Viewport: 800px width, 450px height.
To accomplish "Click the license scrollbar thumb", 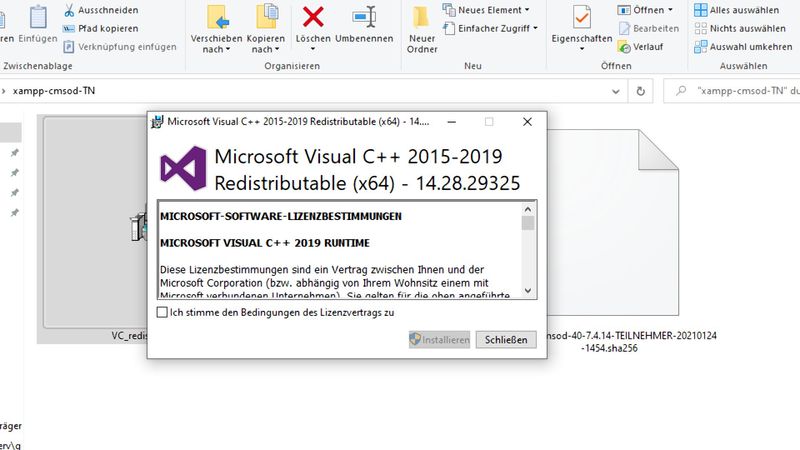I will (x=528, y=223).
